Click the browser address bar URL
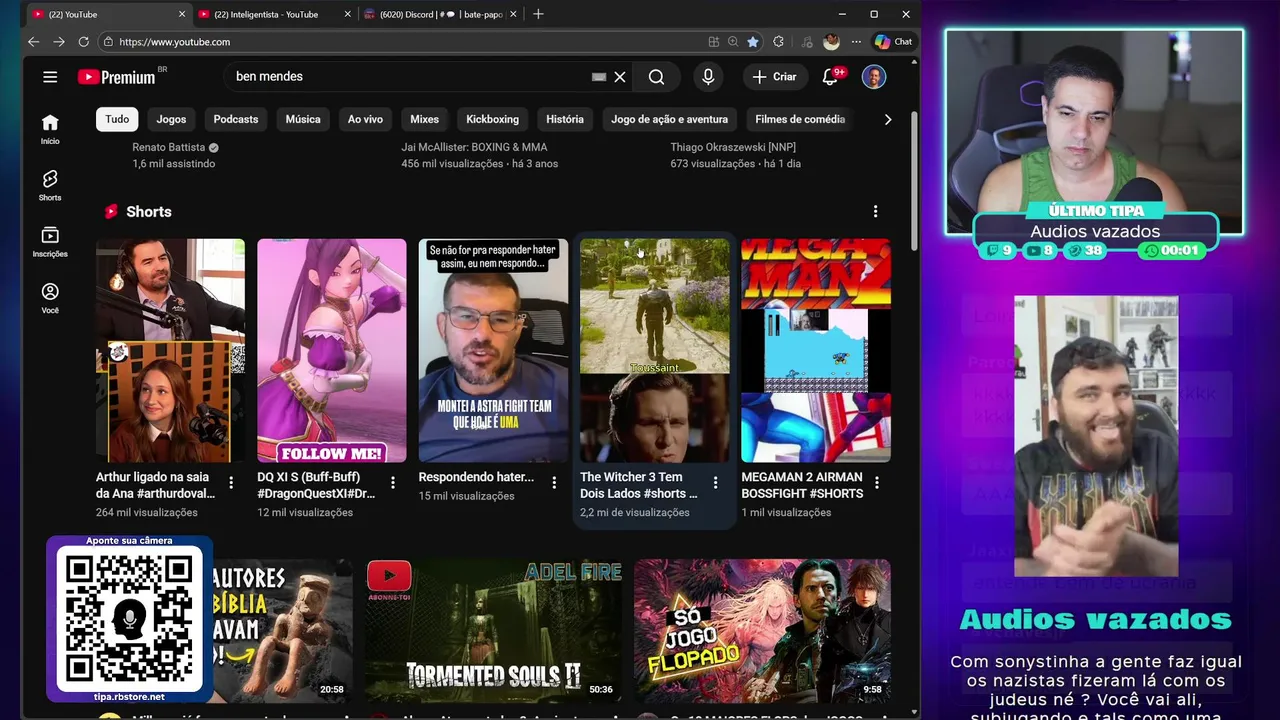Image resolution: width=1280 pixels, height=720 pixels. pyautogui.click(x=175, y=42)
